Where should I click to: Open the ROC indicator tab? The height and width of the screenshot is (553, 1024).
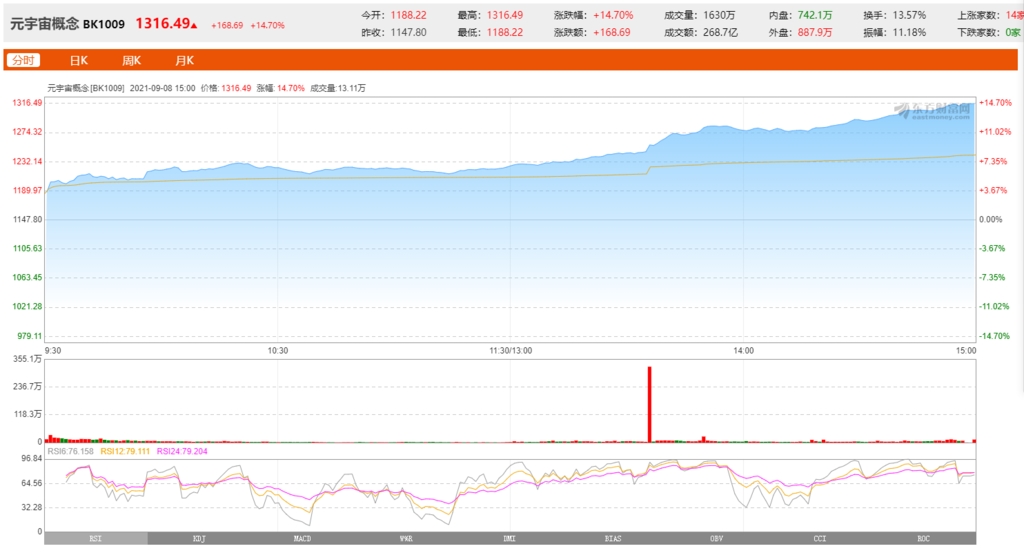coord(923,539)
